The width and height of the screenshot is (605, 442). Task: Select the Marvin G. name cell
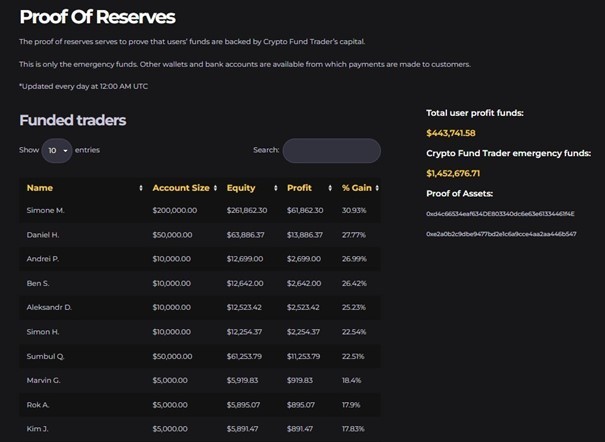click(x=44, y=380)
